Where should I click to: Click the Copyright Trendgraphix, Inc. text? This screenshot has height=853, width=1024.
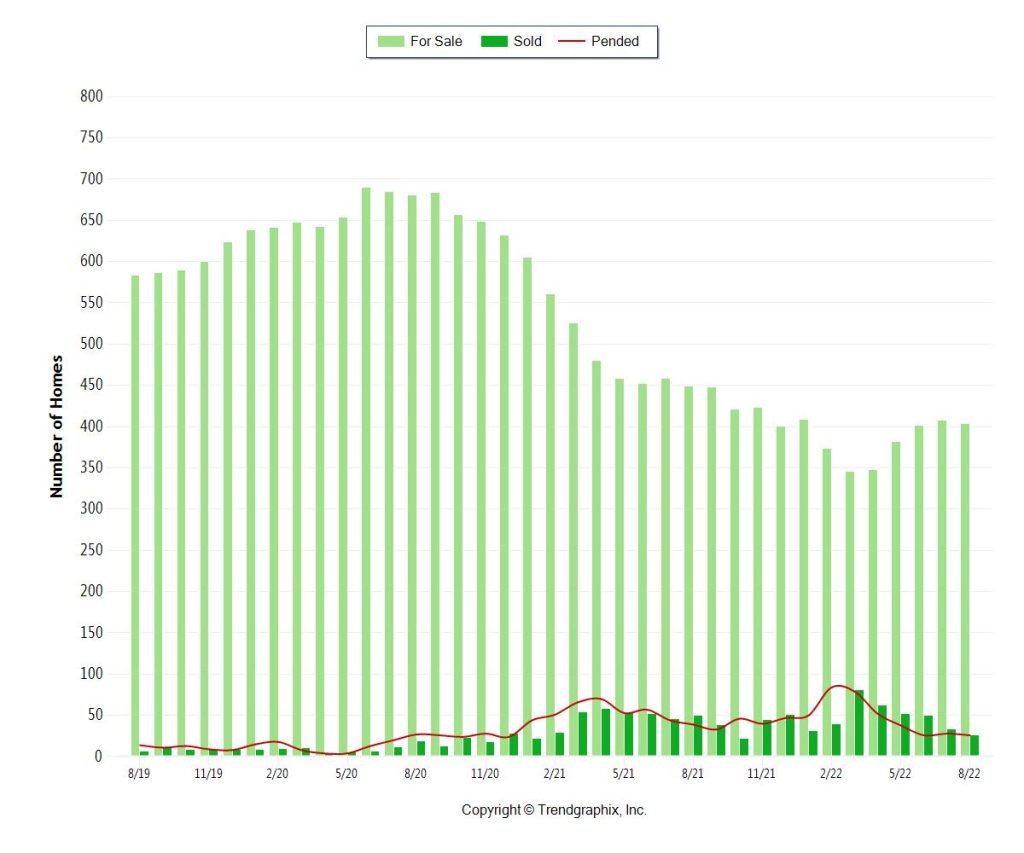coord(554,810)
